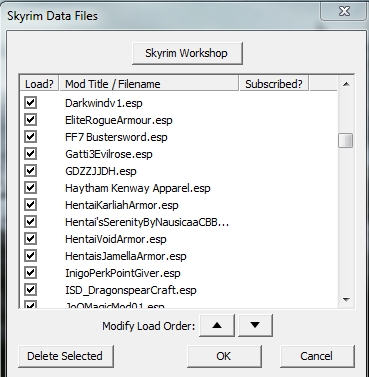Close the Skyrim Data Files dialog
Image resolution: width=369 pixels, height=377 pixels.
[344, 11]
